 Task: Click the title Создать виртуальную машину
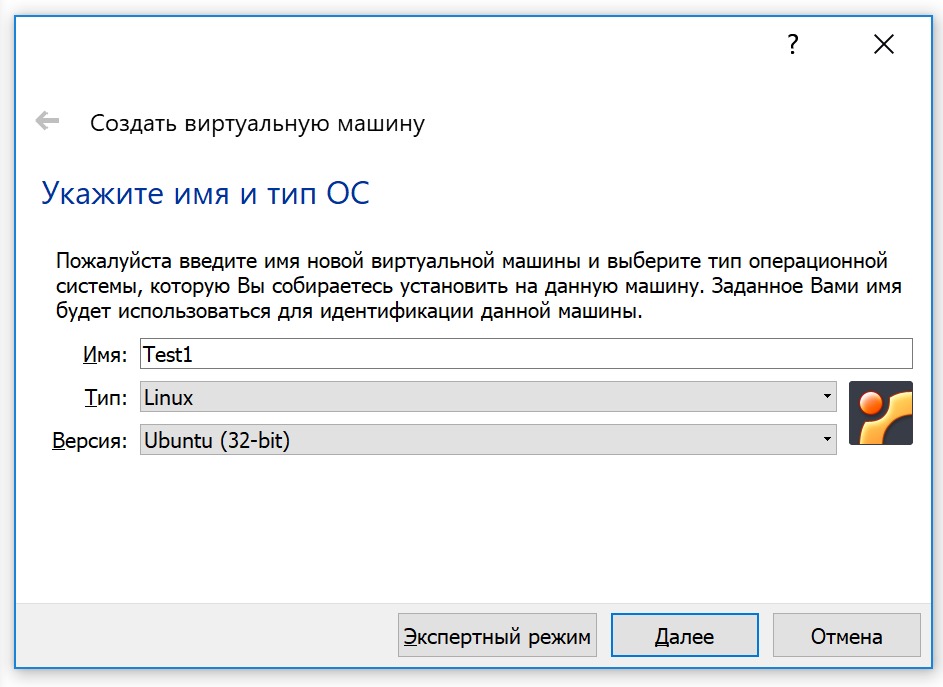(257, 123)
